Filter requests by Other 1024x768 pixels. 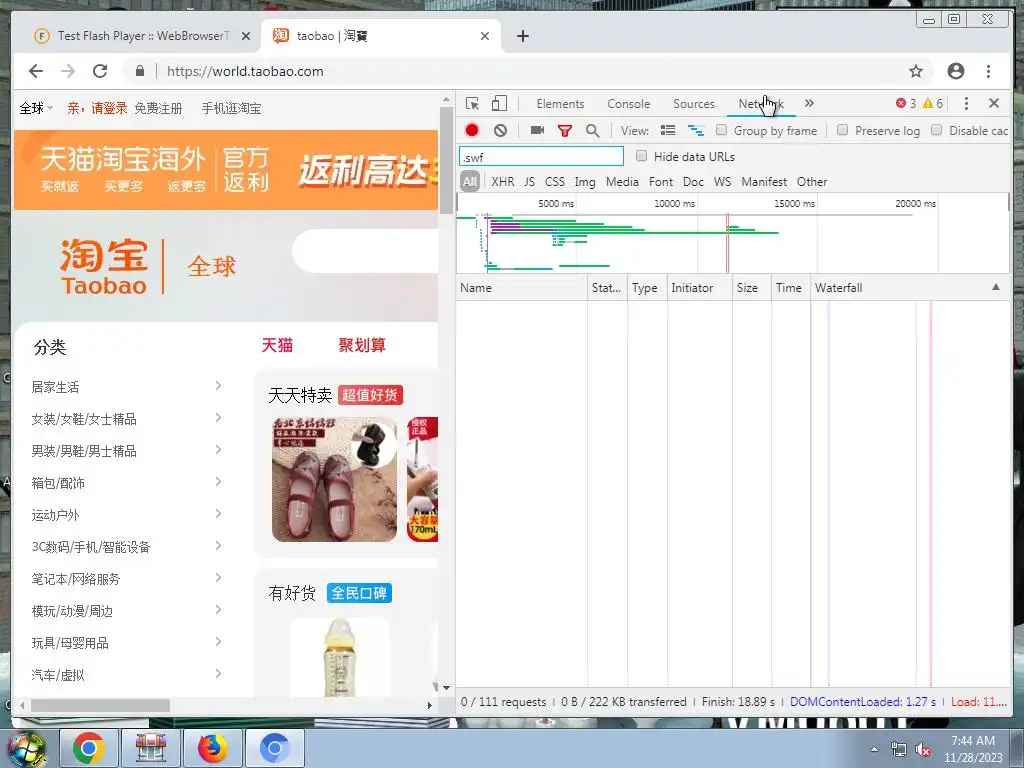[812, 182]
